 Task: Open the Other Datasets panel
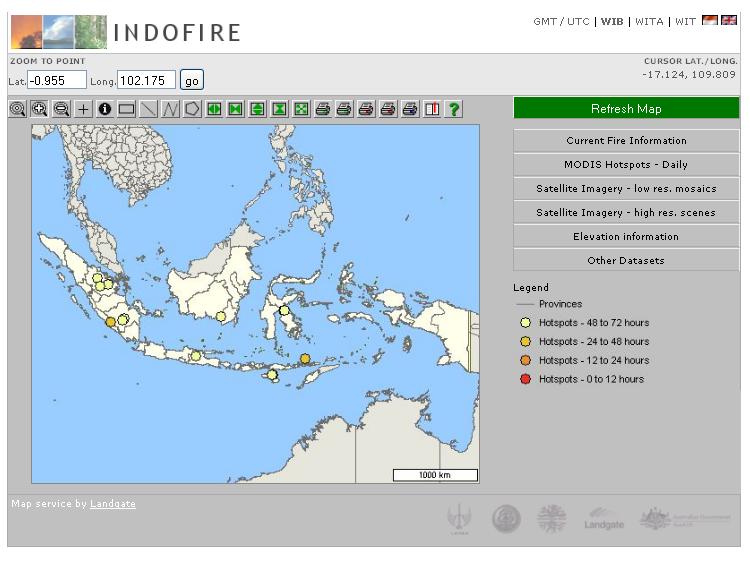[626, 261]
